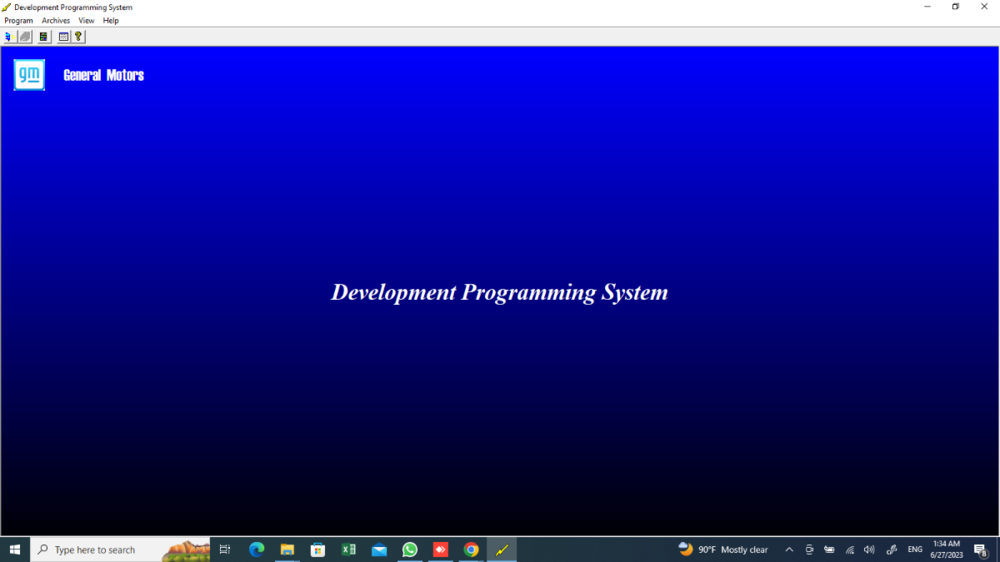Click the colorful stacked-bars toolbar icon
The image size is (1000, 562).
tap(43, 37)
